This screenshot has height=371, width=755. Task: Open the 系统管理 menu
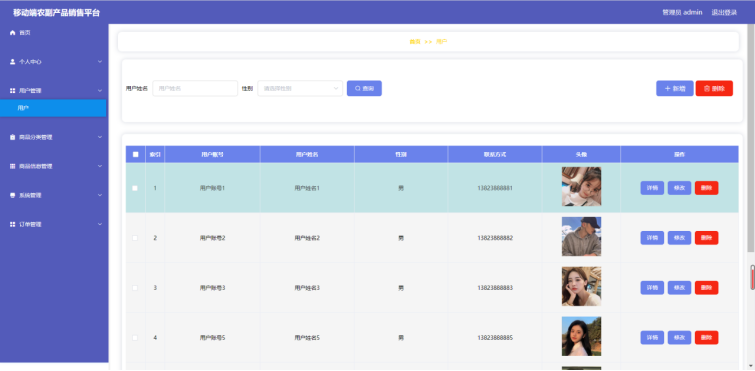coord(53,195)
